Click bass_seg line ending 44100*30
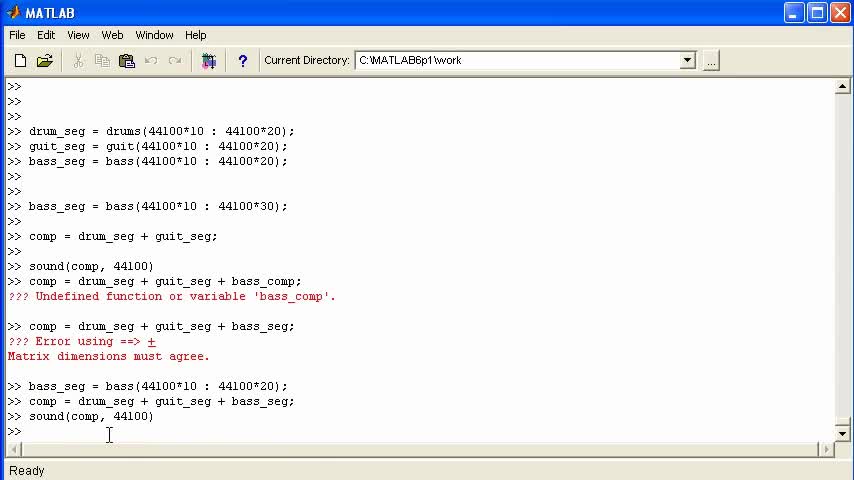This screenshot has height=480, width=854. coord(158,206)
